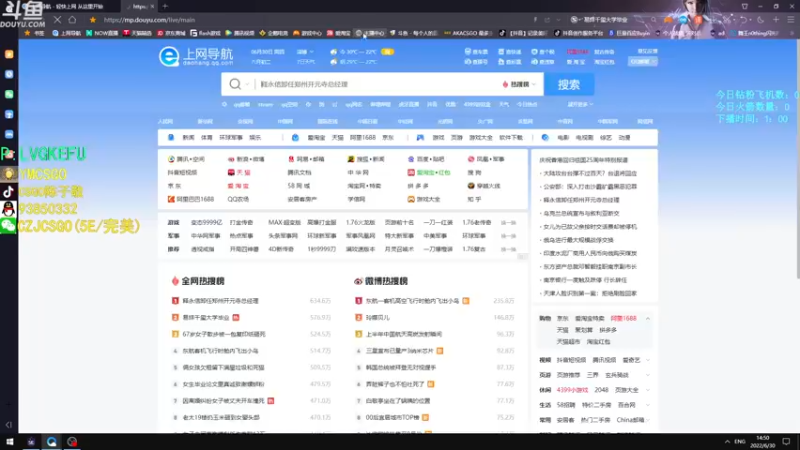Image resolution: width=800 pixels, height=450 pixels.
Task: Click the Weibo eye icon beside 微博热搜榜
Action: pos(358,281)
